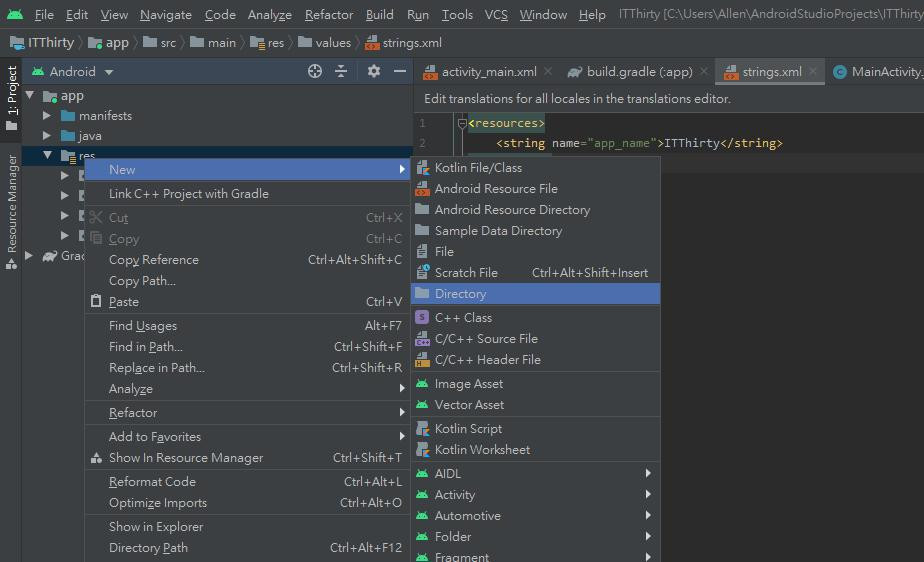Image resolution: width=924 pixels, height=562 pixels.
Task: Hide the Project panel with minus icon
Action: click(400, 71)
